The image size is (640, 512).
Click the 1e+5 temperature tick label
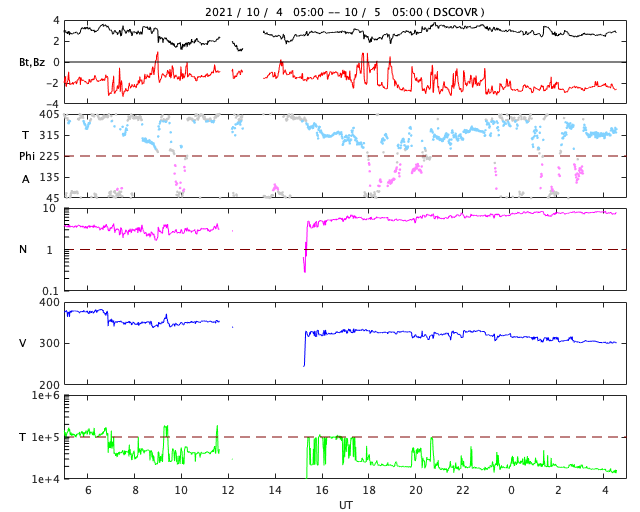coord(45,437)
